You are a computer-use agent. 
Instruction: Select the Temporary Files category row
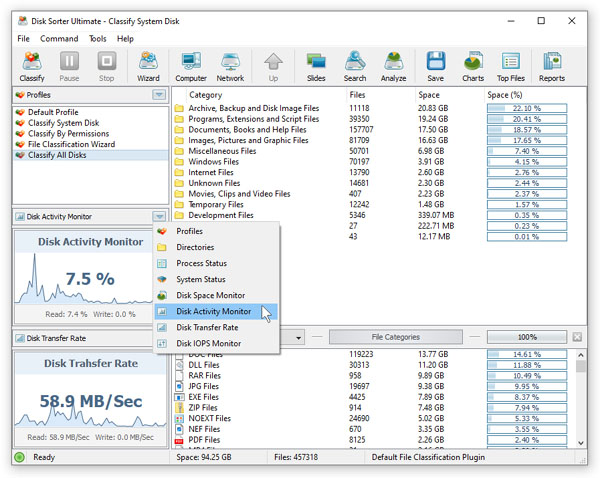click(x=370, y=205)
